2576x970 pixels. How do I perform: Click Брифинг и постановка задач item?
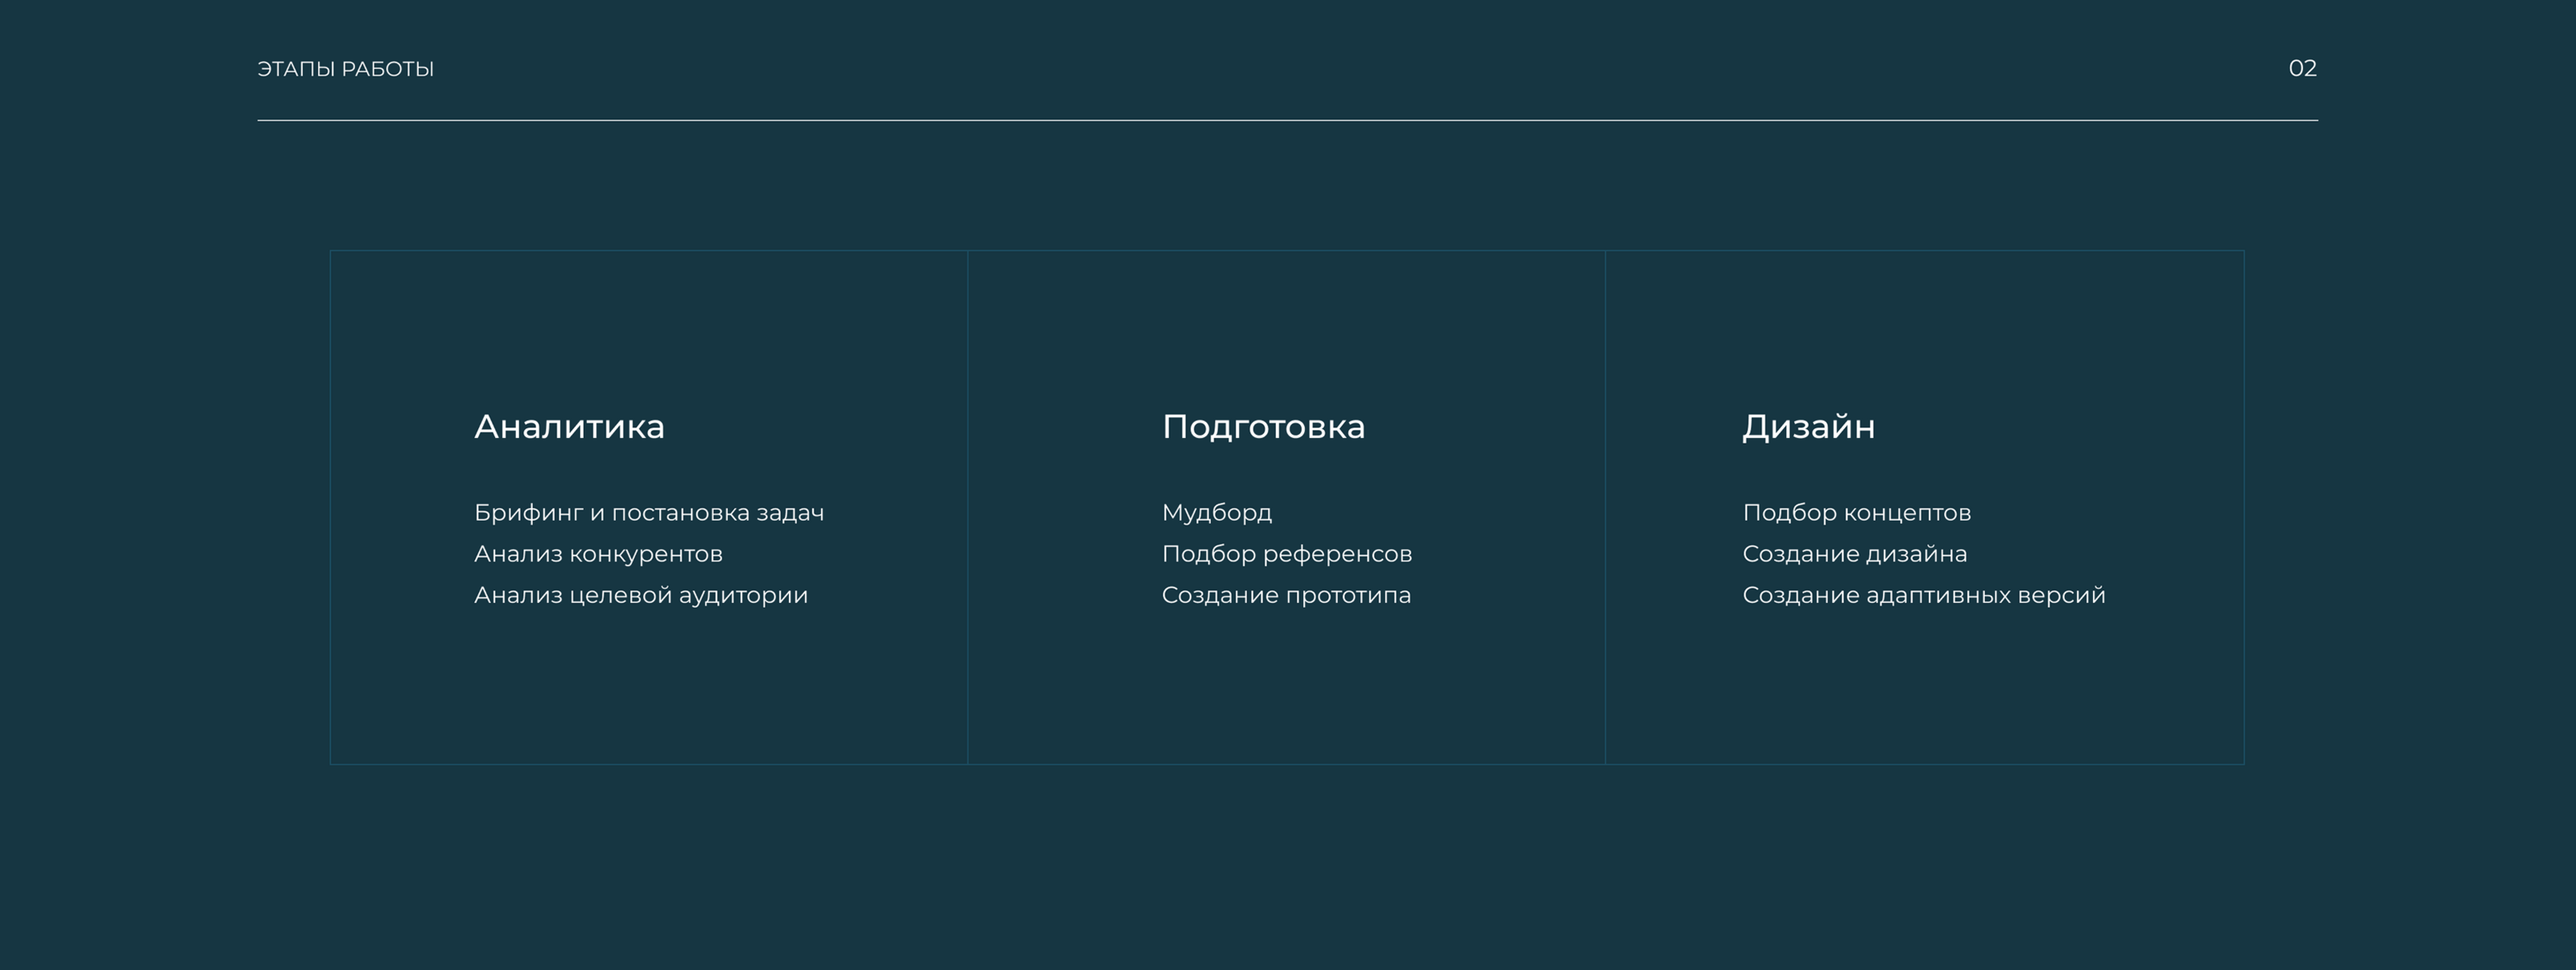point(649,513)
